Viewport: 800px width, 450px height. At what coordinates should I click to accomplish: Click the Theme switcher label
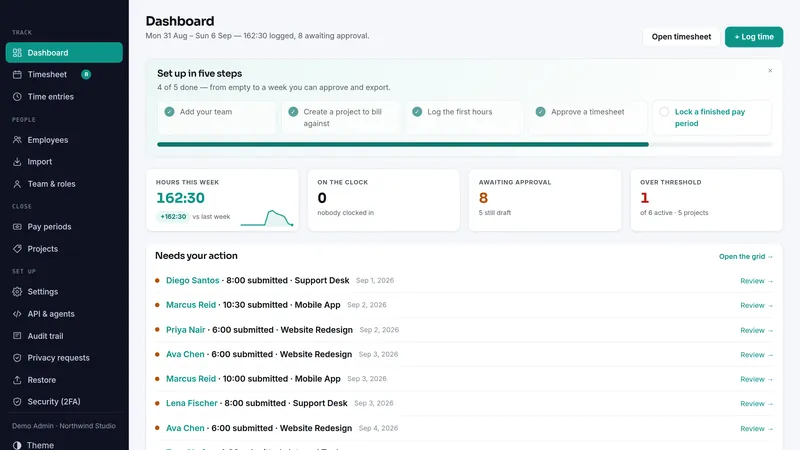40,445
